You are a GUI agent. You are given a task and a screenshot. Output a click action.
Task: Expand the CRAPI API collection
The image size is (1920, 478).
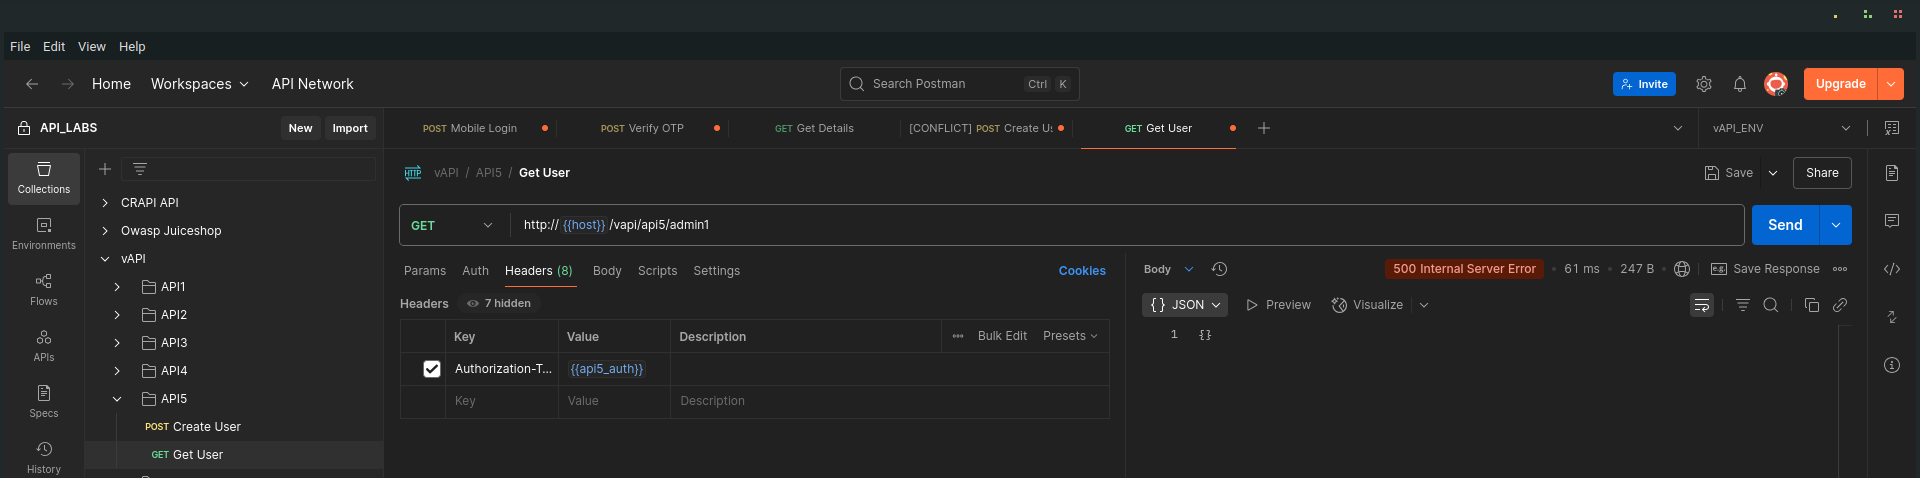tap(105, 203)
